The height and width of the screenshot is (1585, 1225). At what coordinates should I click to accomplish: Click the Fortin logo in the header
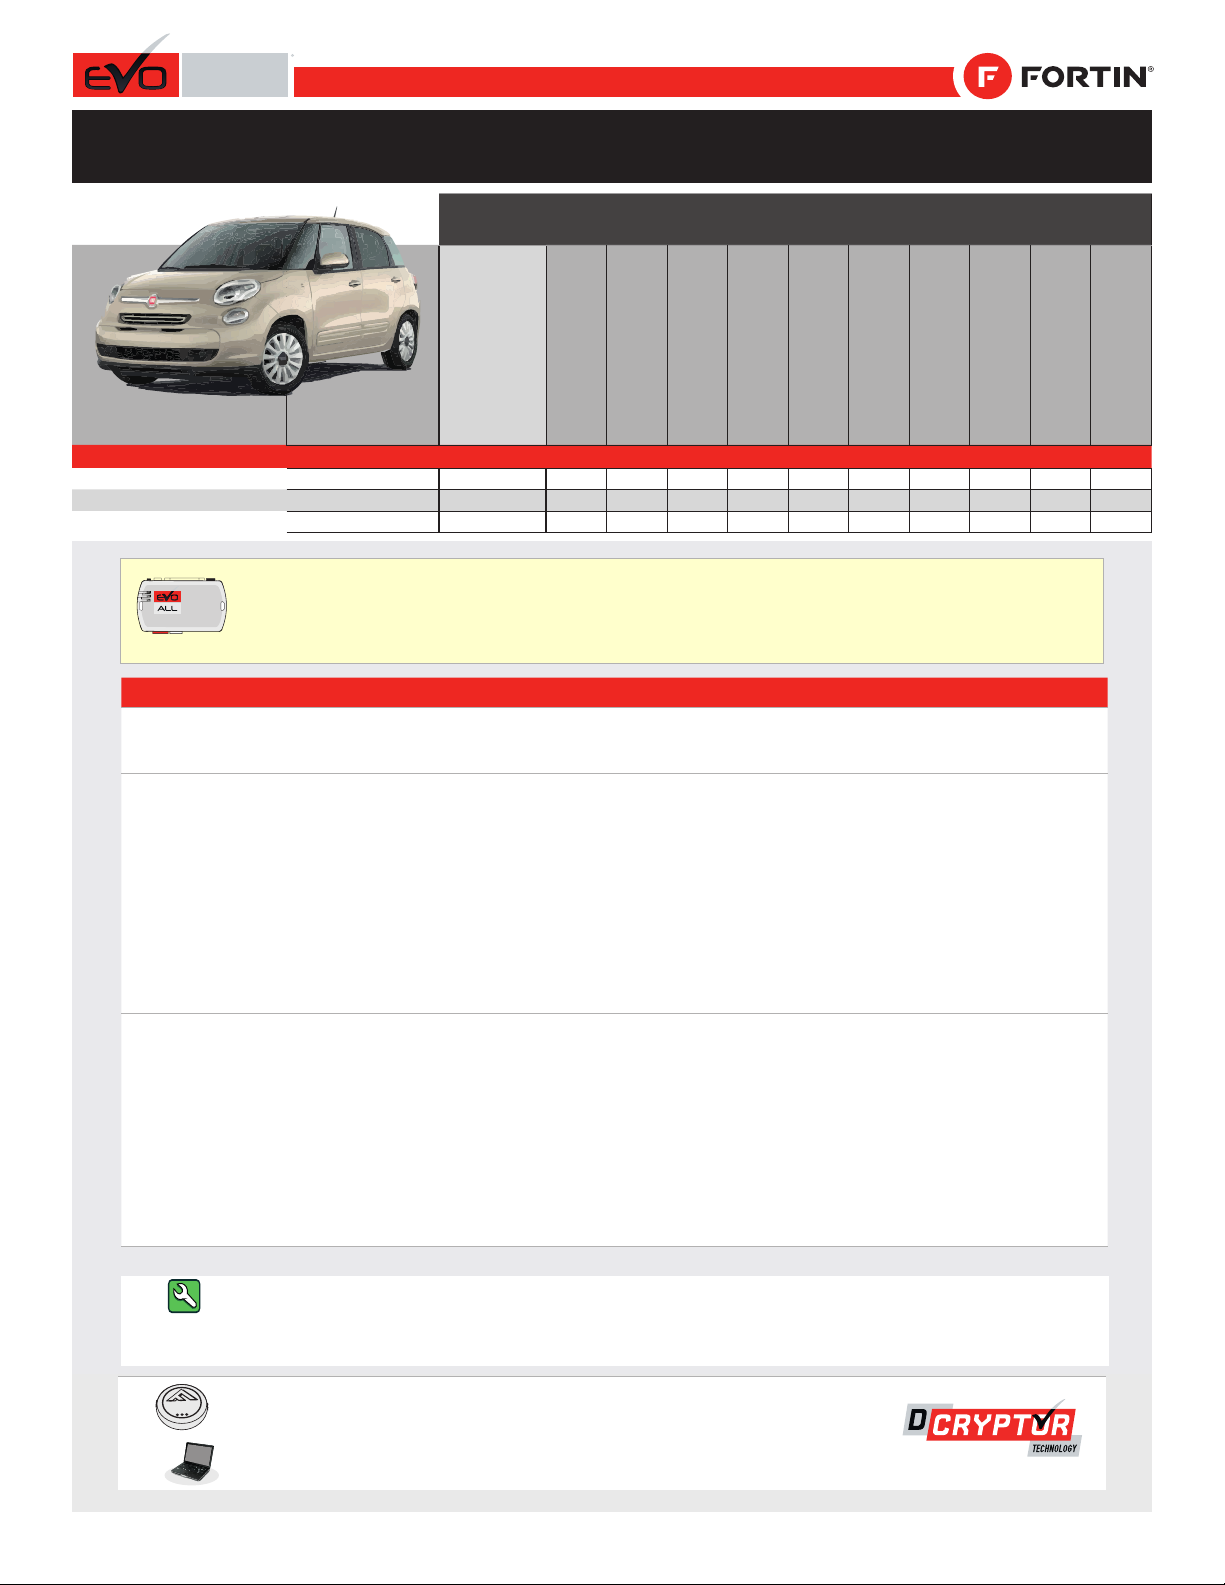point(1058,77)
